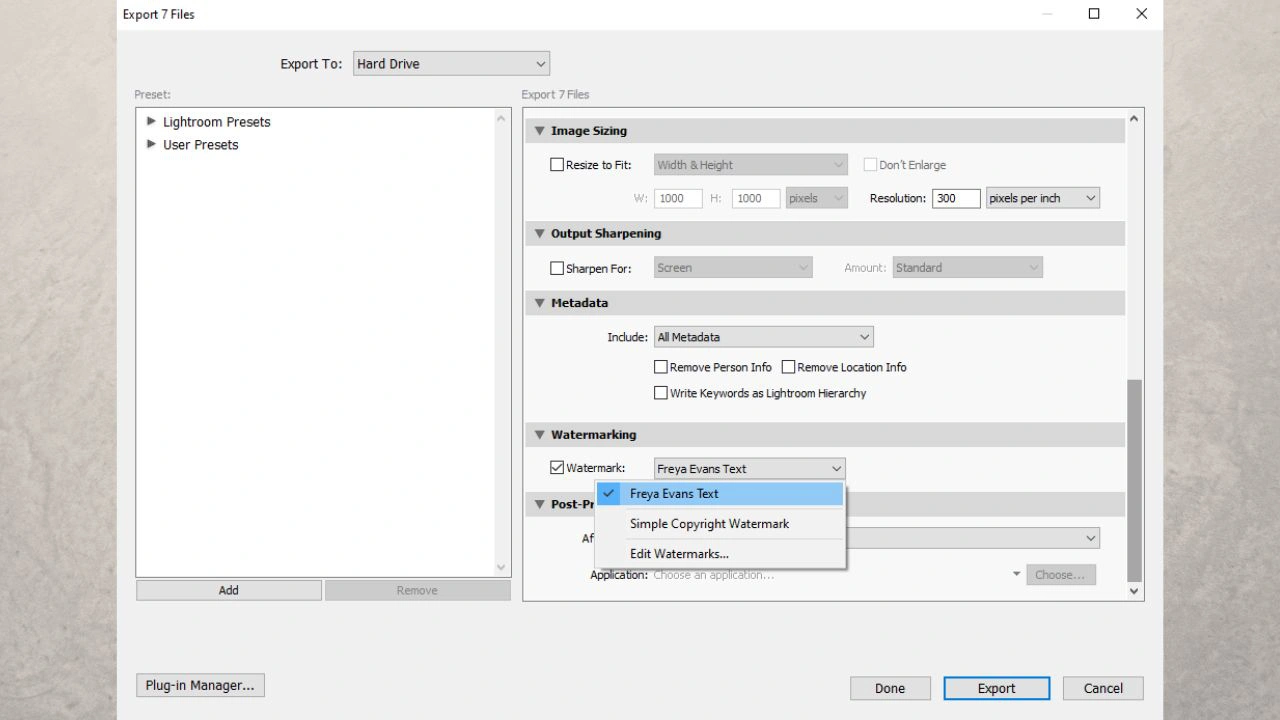The image size is (1280, 720).
Task: Click the Export button
Action: click(x=997, y=688)
